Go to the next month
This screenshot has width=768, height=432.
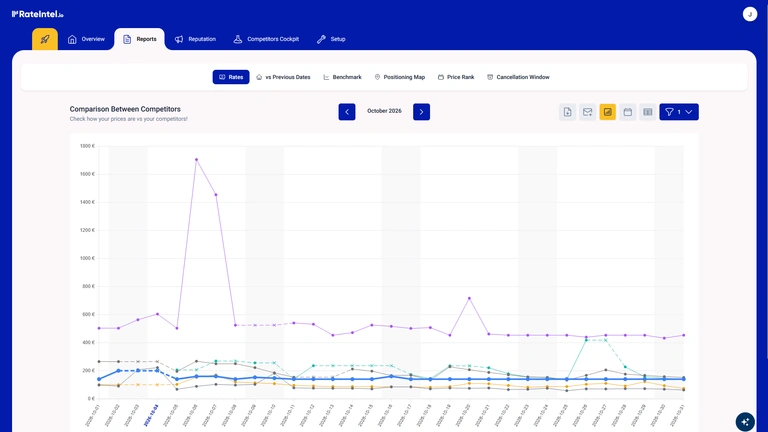[421, 112]
